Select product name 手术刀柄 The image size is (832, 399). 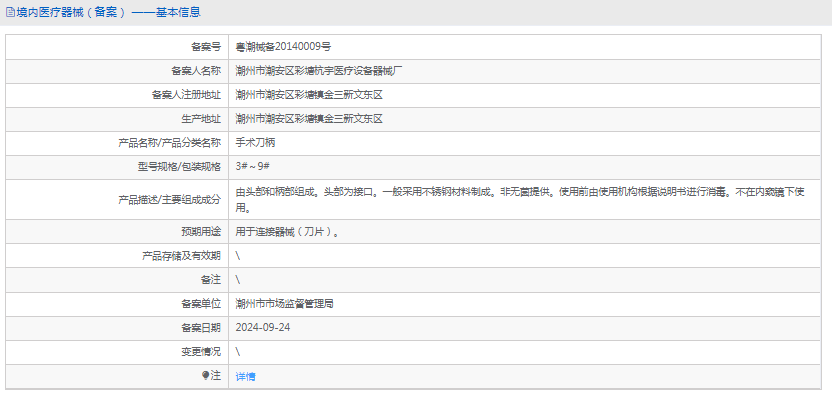[x=255, y=143]
